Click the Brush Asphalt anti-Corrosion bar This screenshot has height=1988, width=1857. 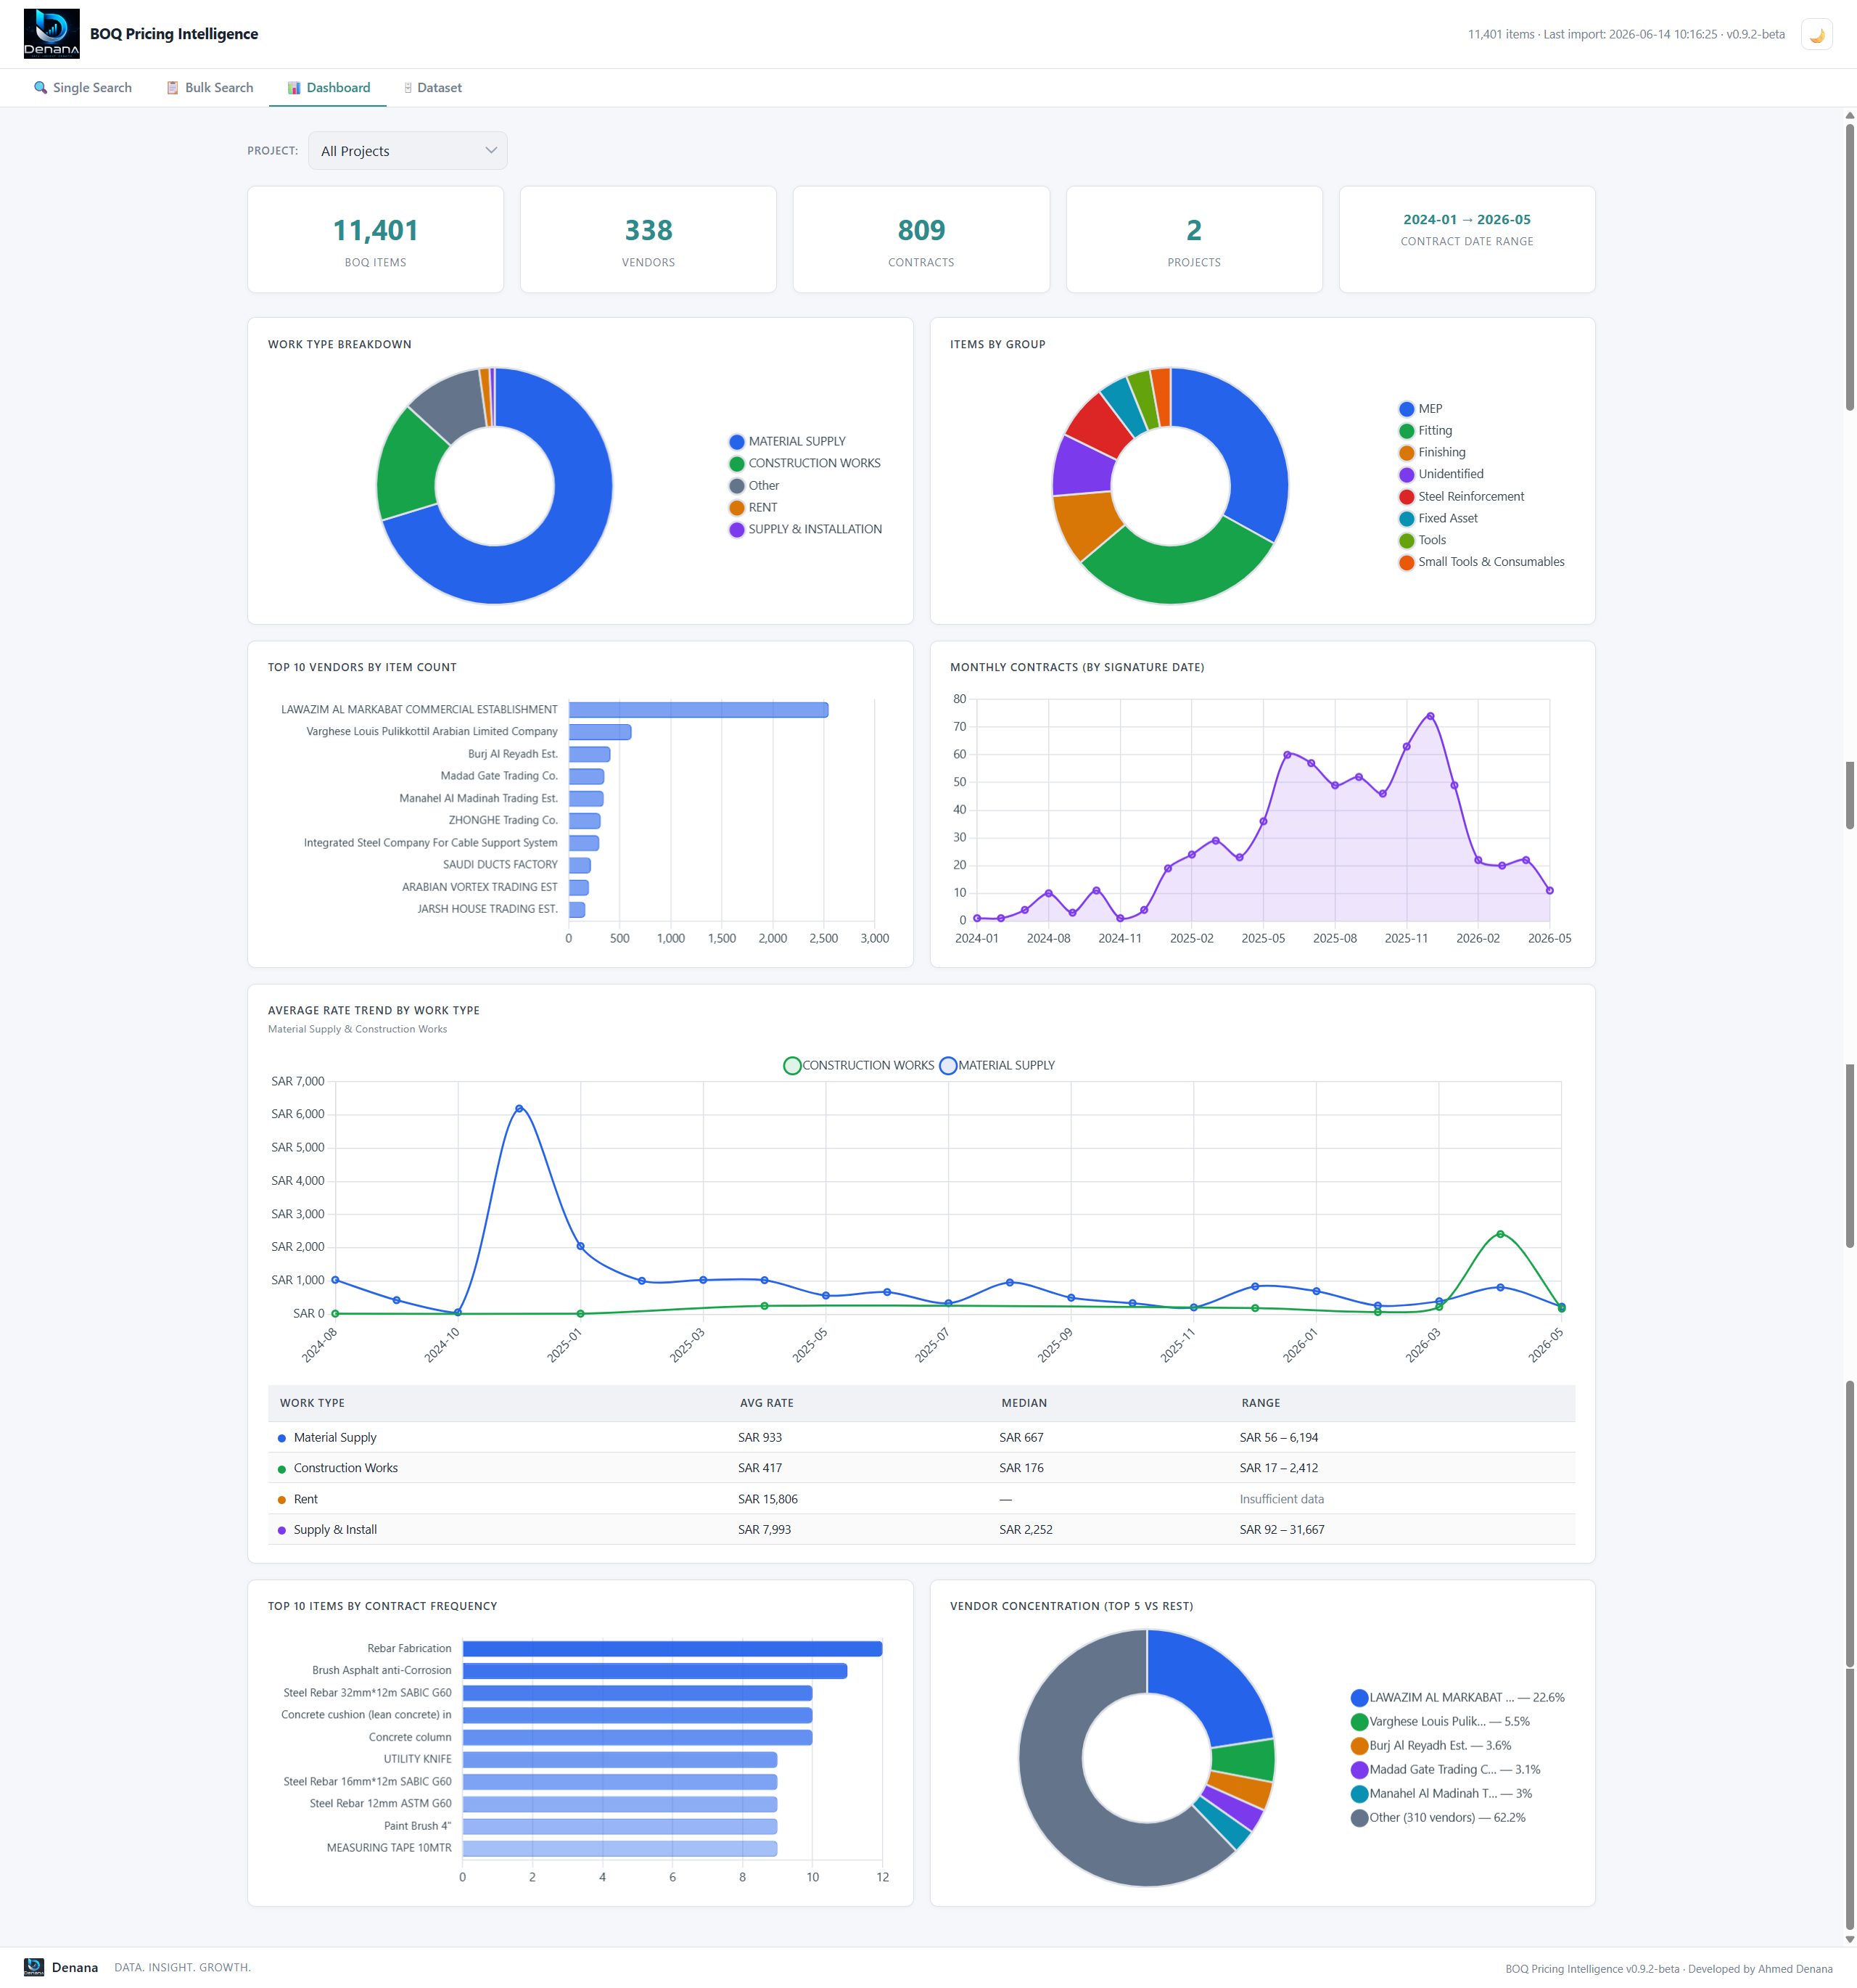tap(655, 1671)
